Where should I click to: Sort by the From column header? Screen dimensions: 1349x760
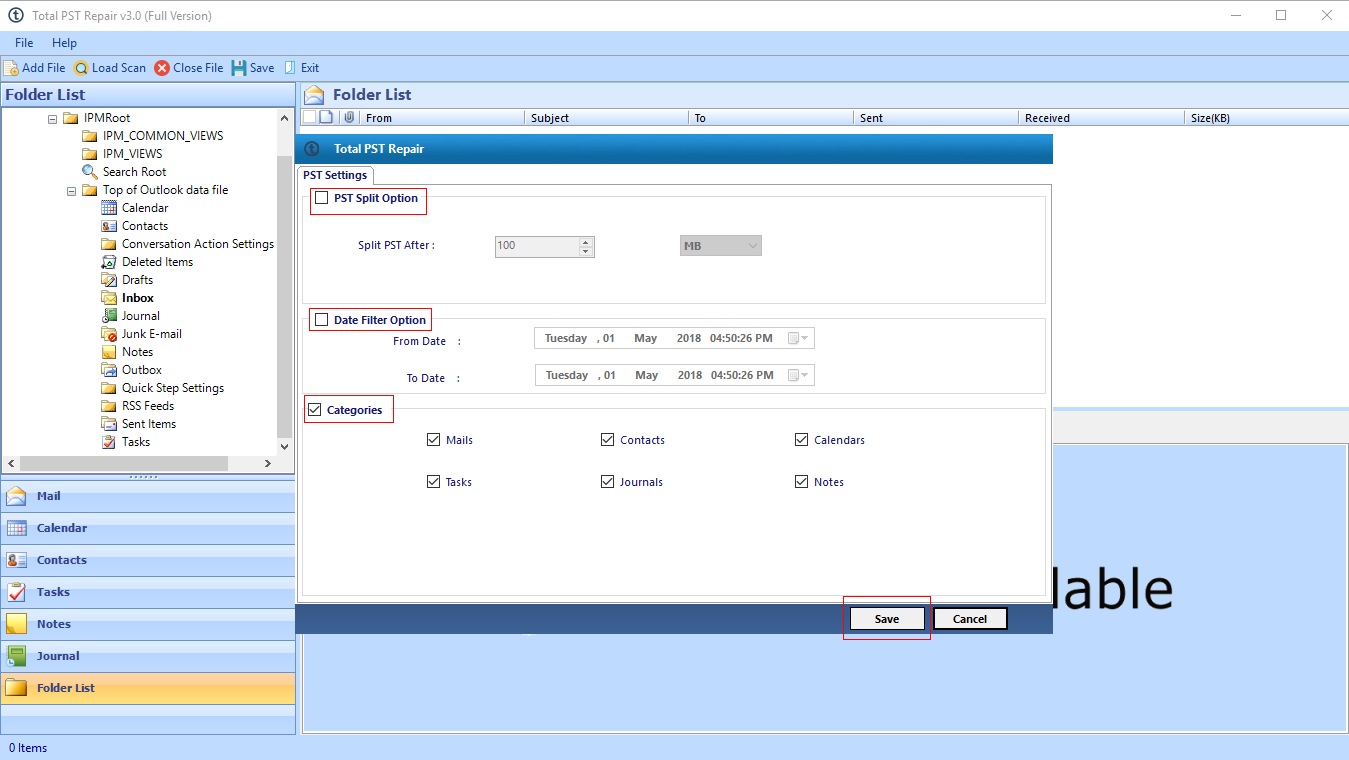[443, 118]
